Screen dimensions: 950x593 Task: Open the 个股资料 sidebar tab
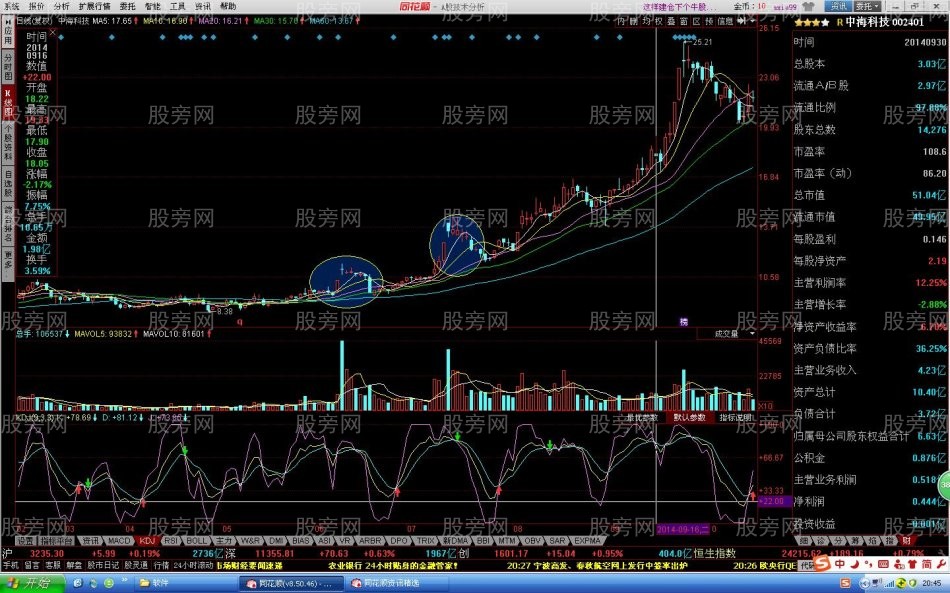coord(8,143)
